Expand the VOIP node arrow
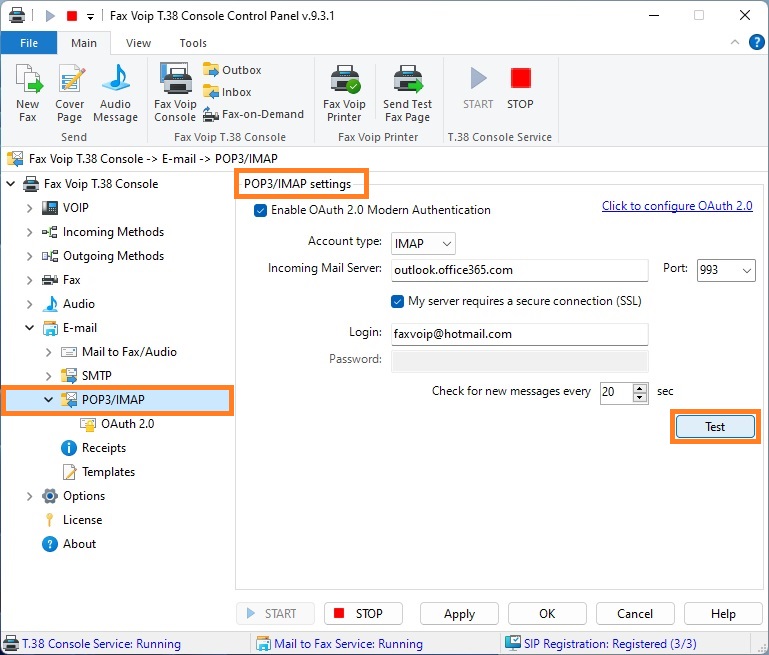769x655 pixels. pos(29,208)
